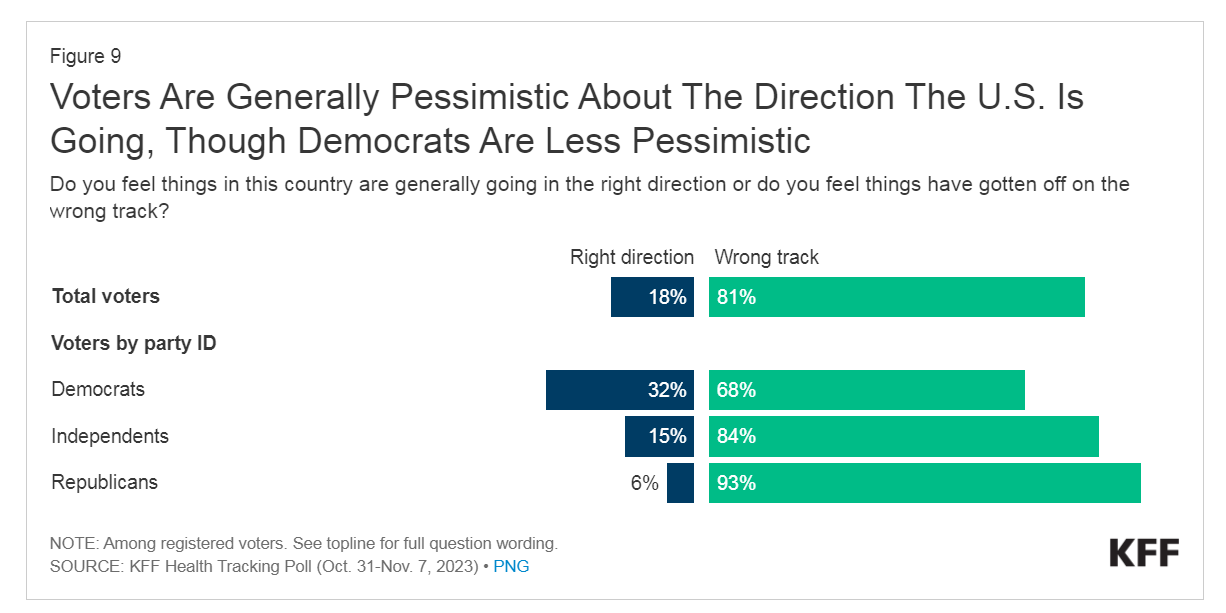
Task: Click the Independents row label
Action: click(110, 436)
